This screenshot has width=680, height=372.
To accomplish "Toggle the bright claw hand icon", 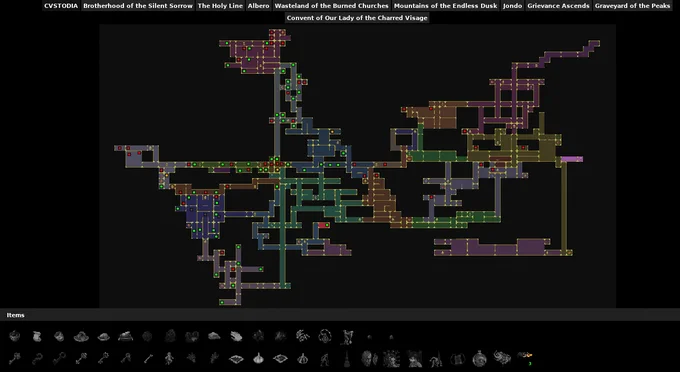I will tap(236, 336).
